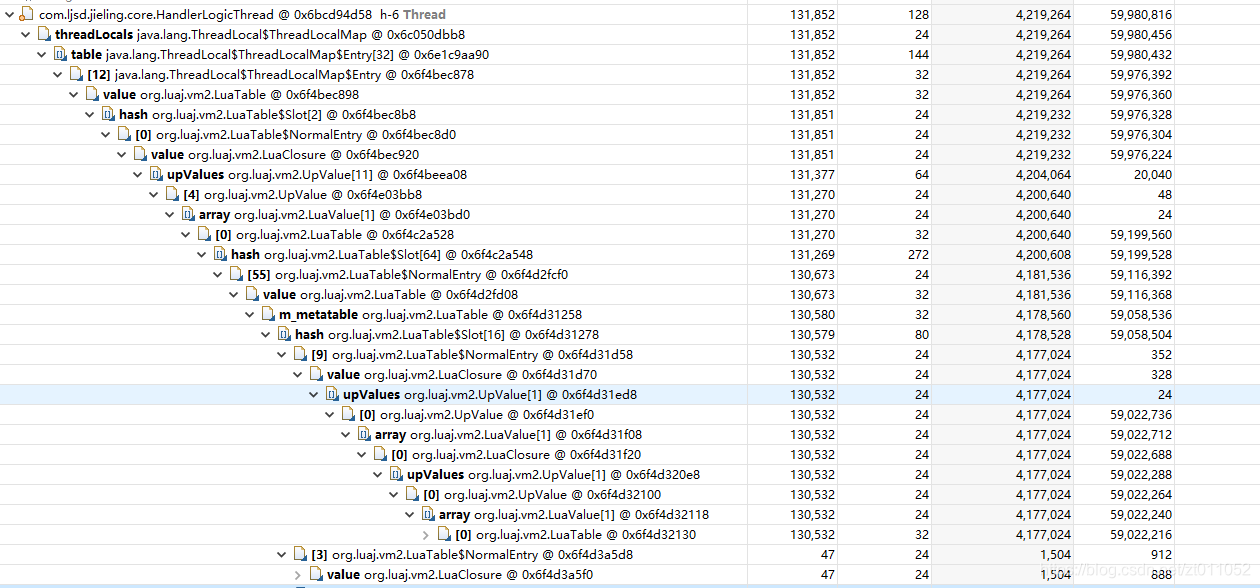Select hash Slot[16] @ 0x6f4d31278 row

pos(630,335)
